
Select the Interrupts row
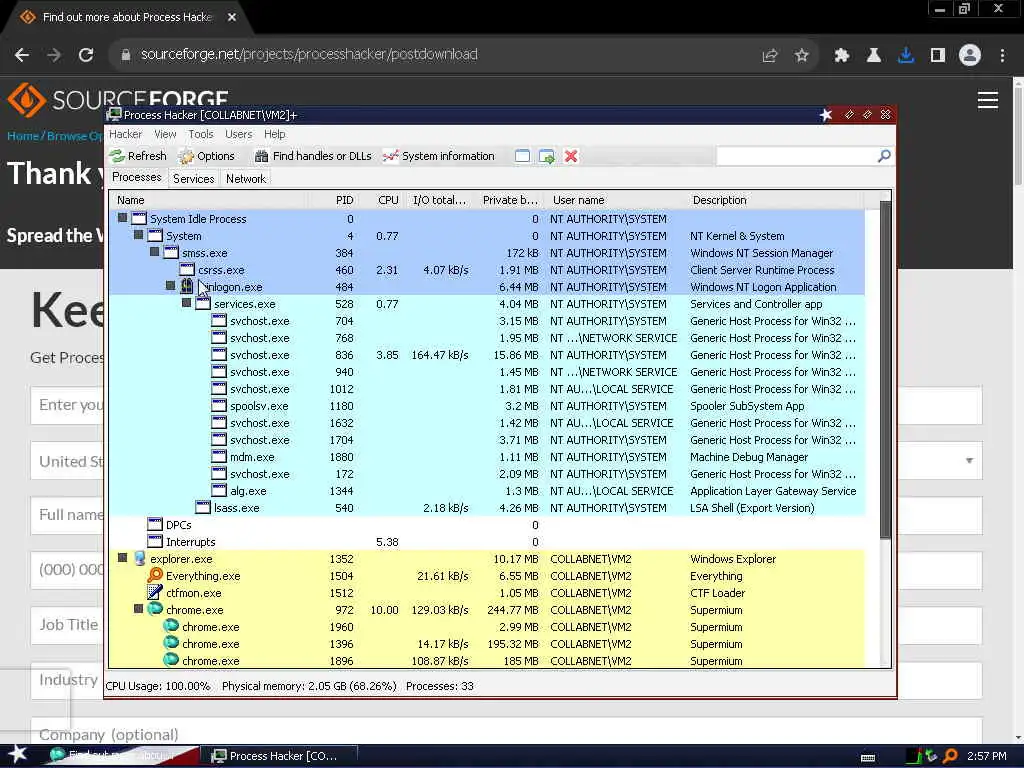pyautogui.click(x=487, y=541)
